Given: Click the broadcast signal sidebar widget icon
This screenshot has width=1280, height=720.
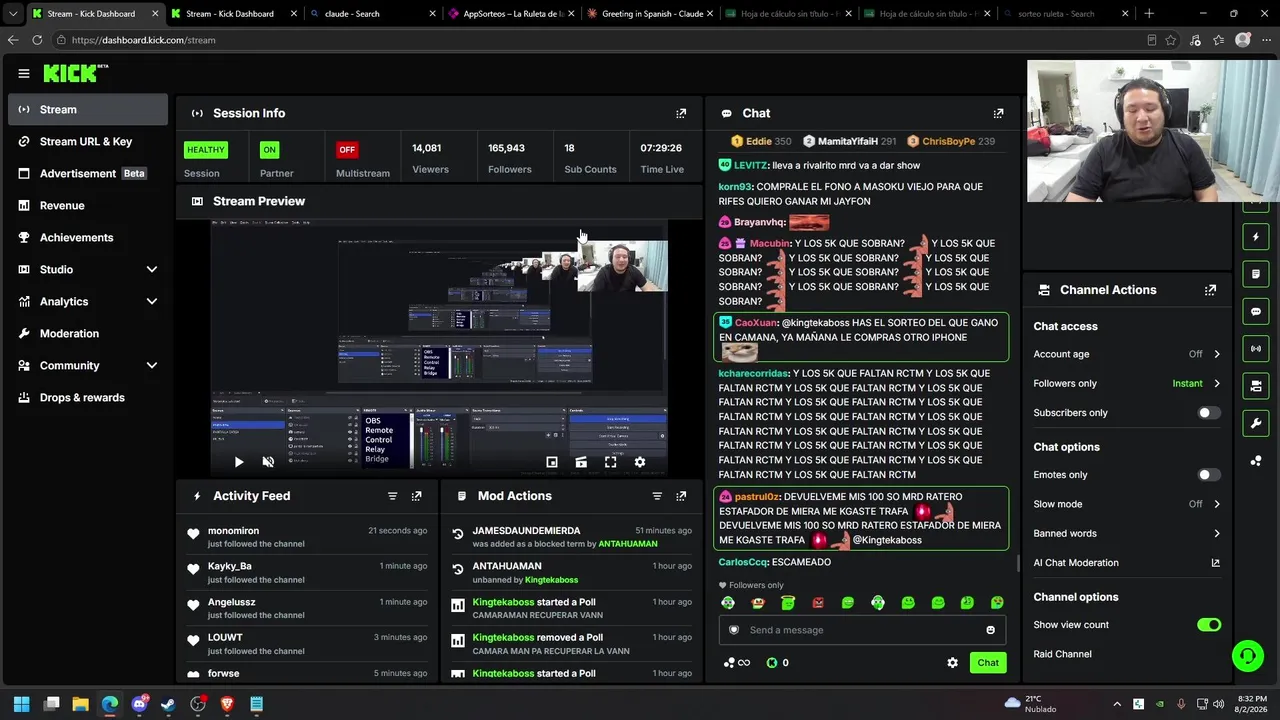Looking at the screenshot, I should 1256,348.
